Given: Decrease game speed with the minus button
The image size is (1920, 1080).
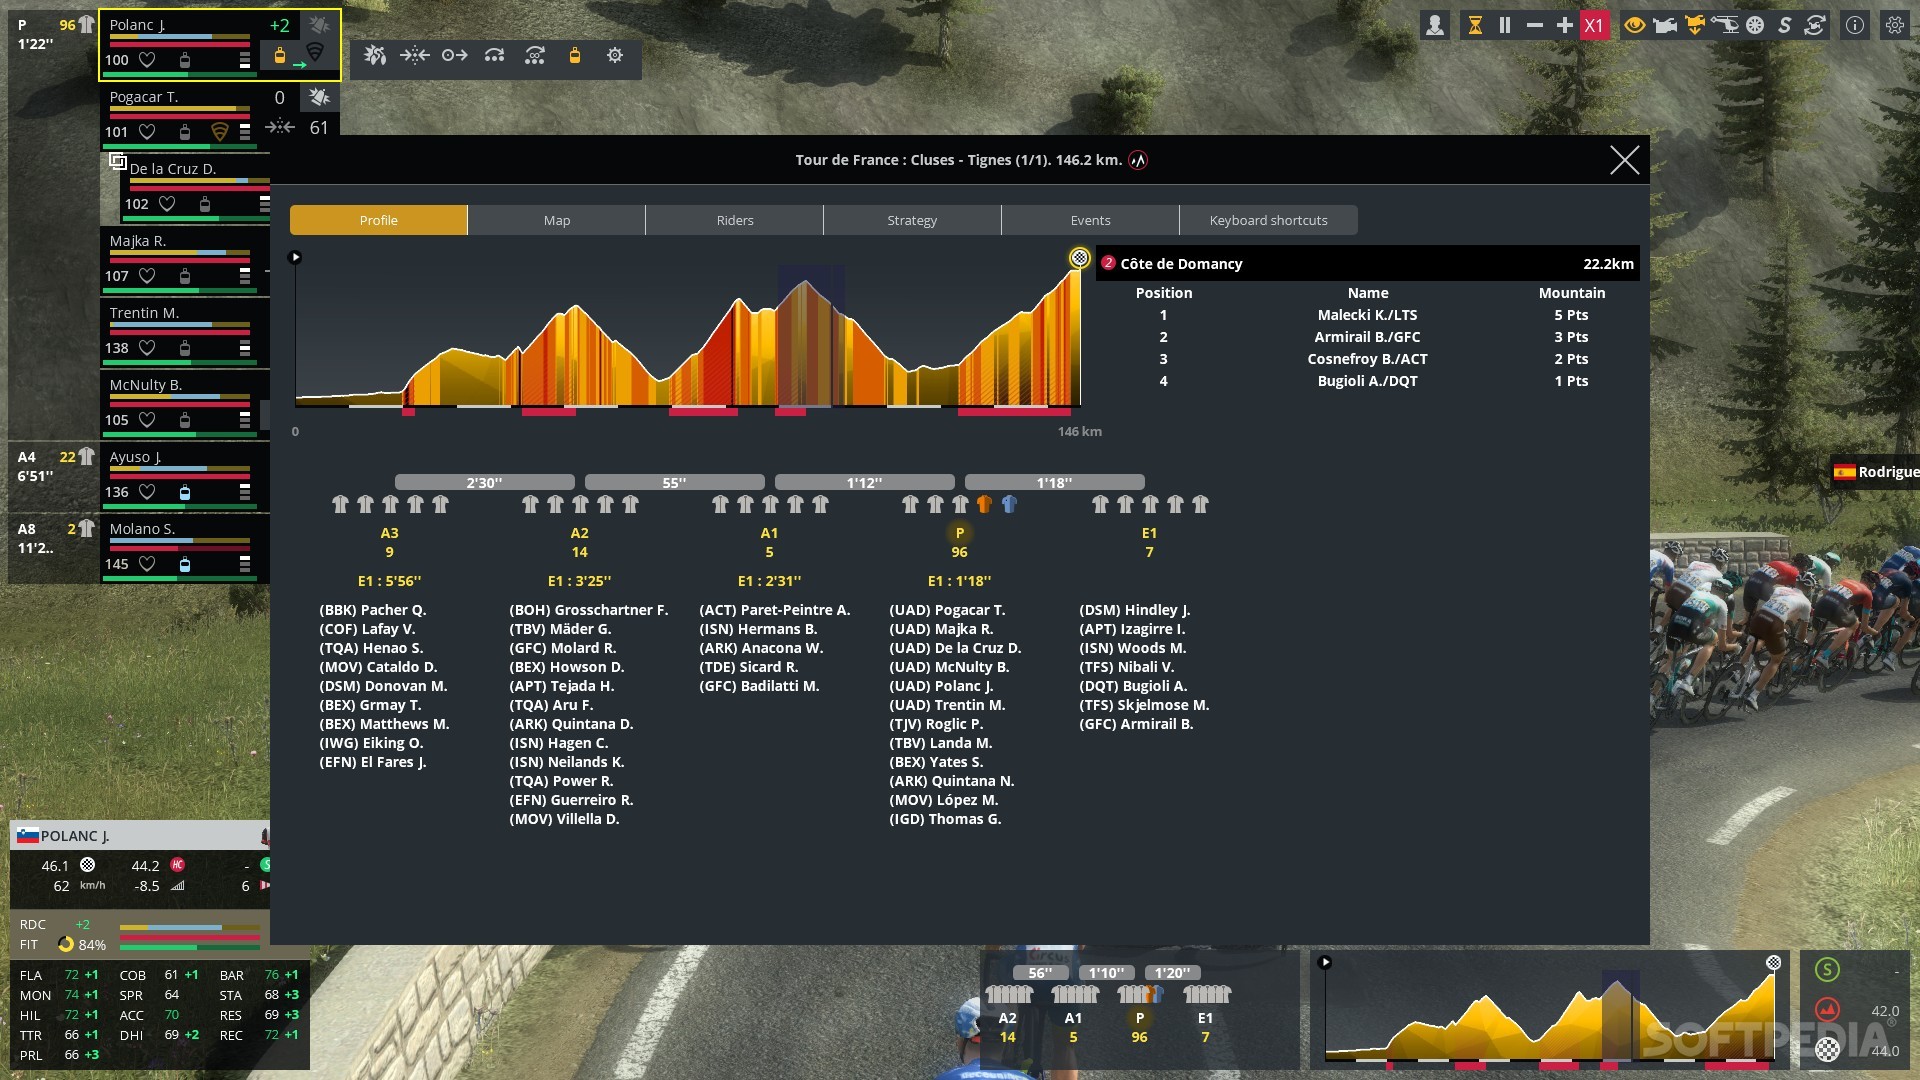Looking at the screenshot, I should [1535, 26].
